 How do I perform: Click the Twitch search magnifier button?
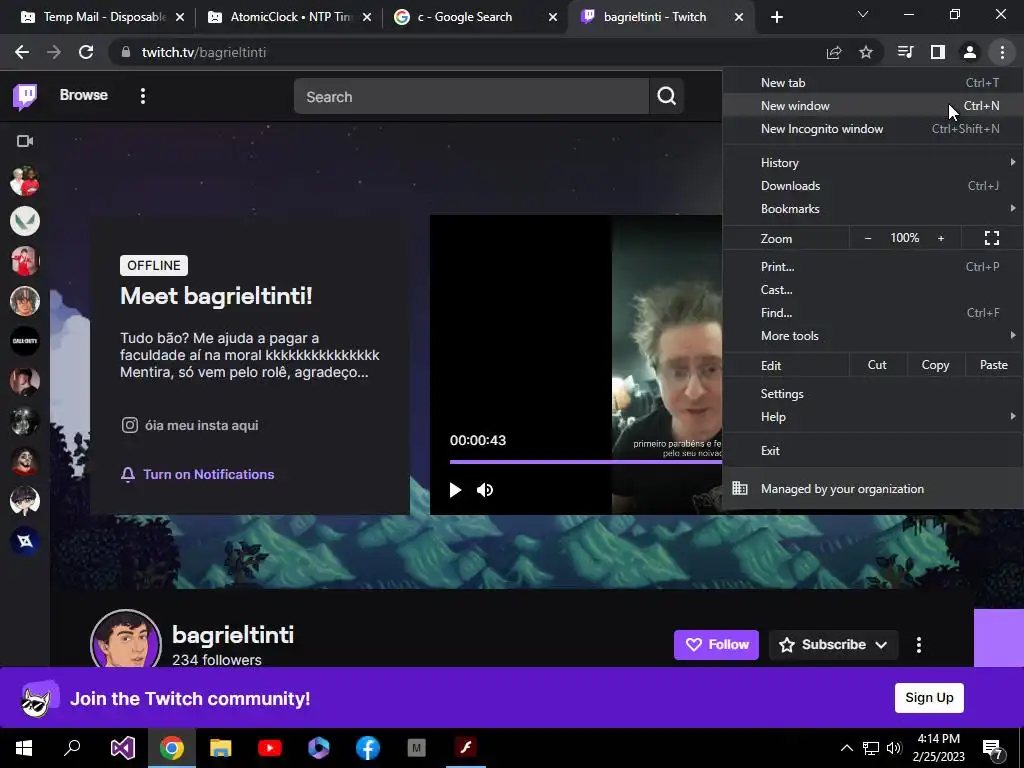pyautogui.click(x=667, y=97)
